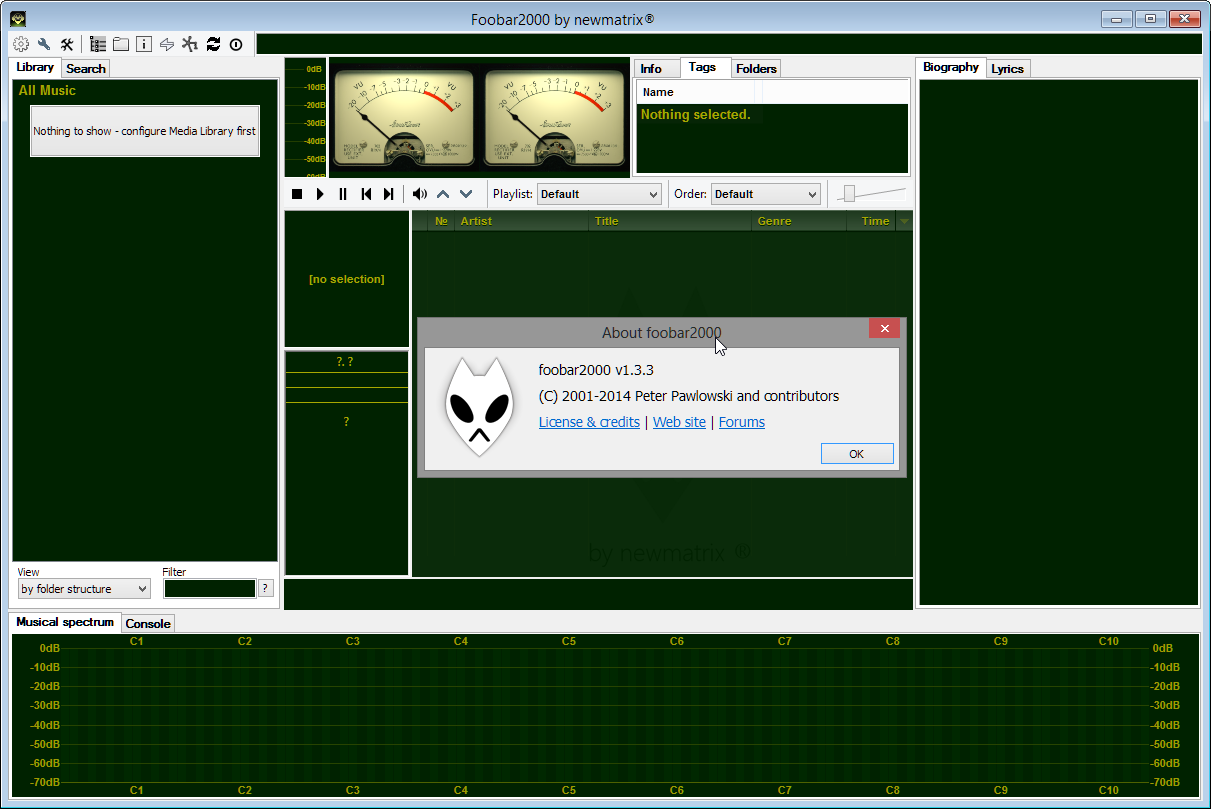The width and height of the screenshot is (1211, 809).
Task: Switch to the Lyrics tab
Action: (1007, 68)
